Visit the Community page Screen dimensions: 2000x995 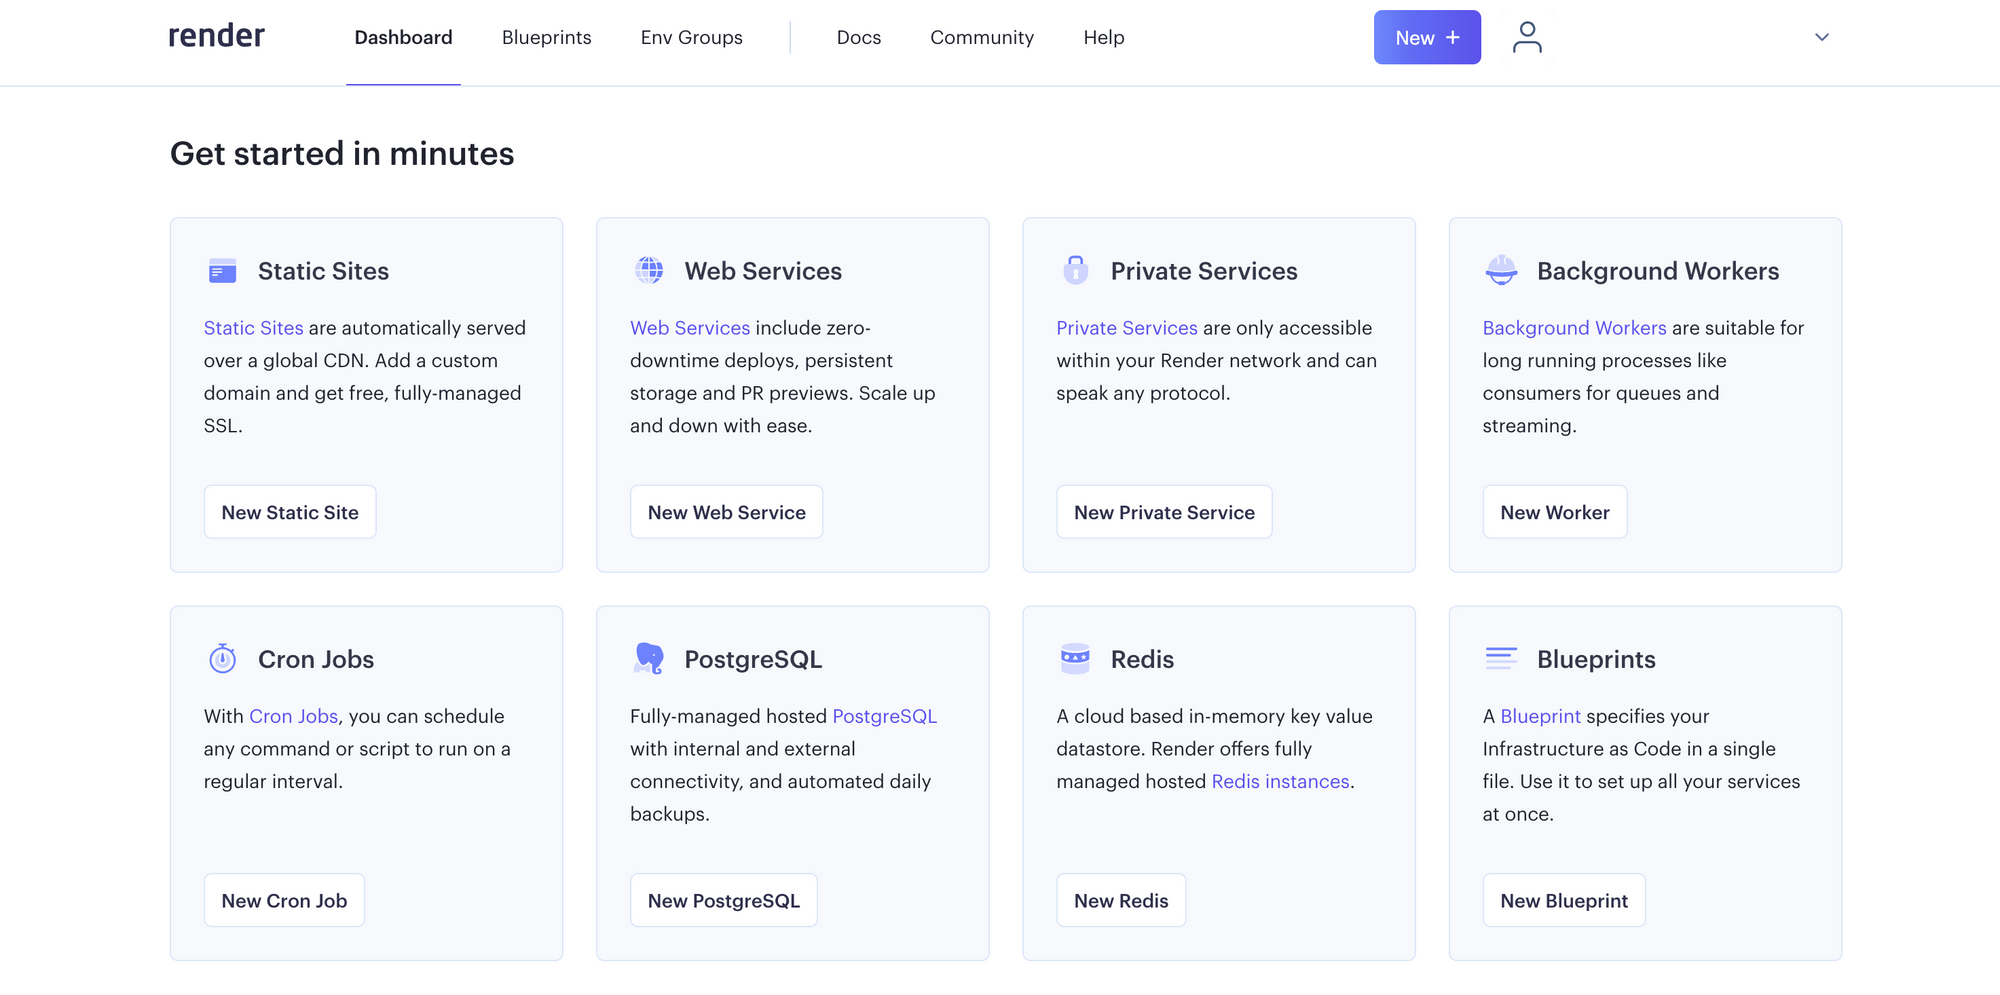pos(982,37)
